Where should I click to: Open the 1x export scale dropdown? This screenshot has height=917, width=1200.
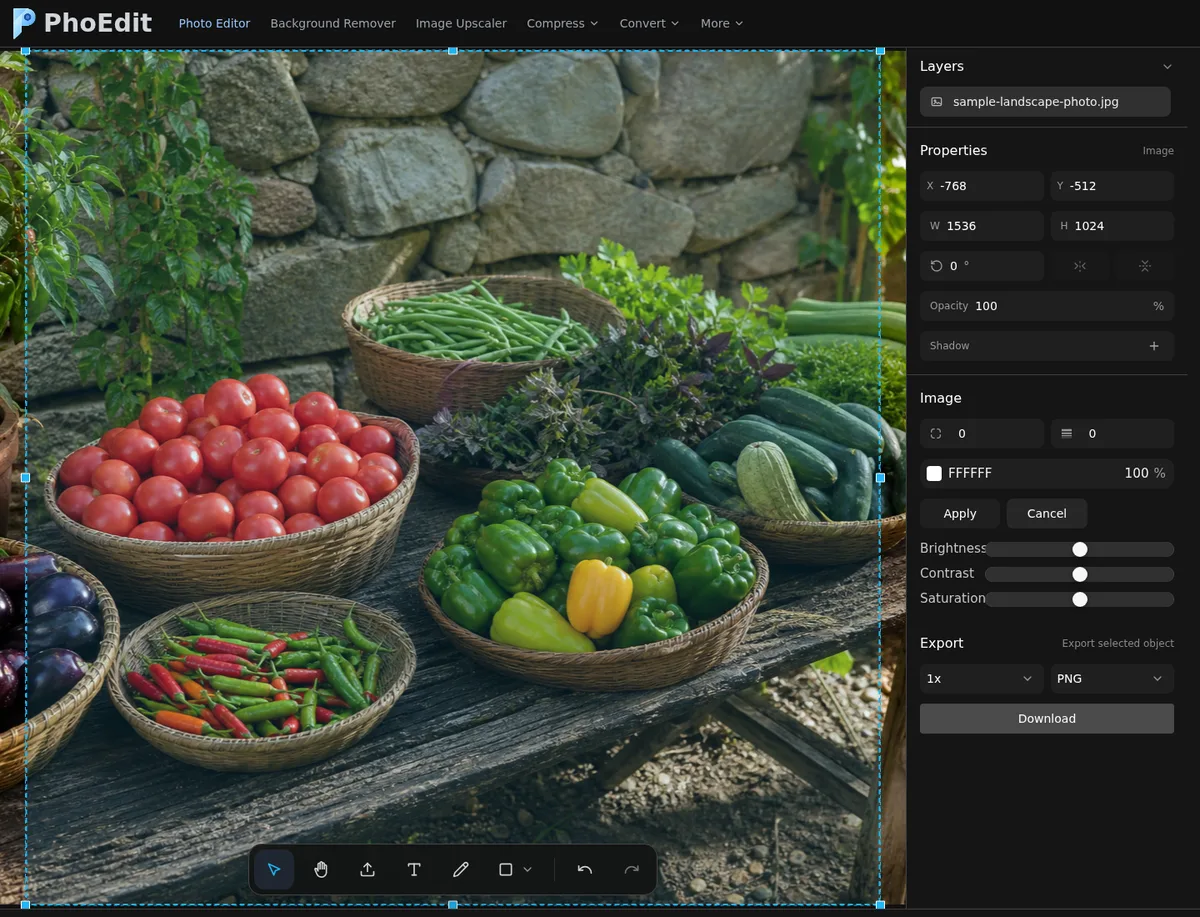coord(982,679)
